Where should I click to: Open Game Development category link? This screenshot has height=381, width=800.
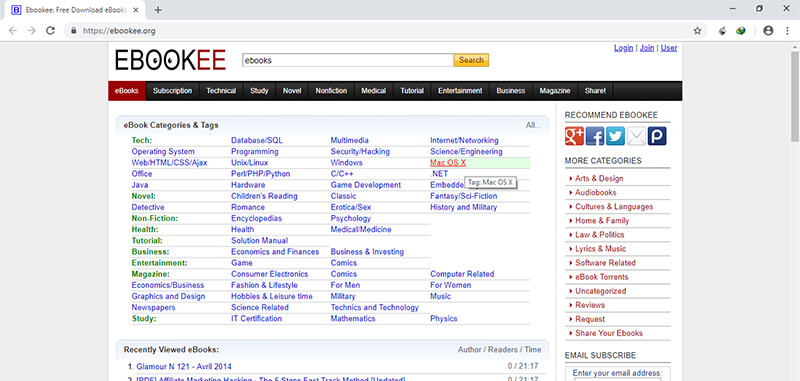coord(366,185)
